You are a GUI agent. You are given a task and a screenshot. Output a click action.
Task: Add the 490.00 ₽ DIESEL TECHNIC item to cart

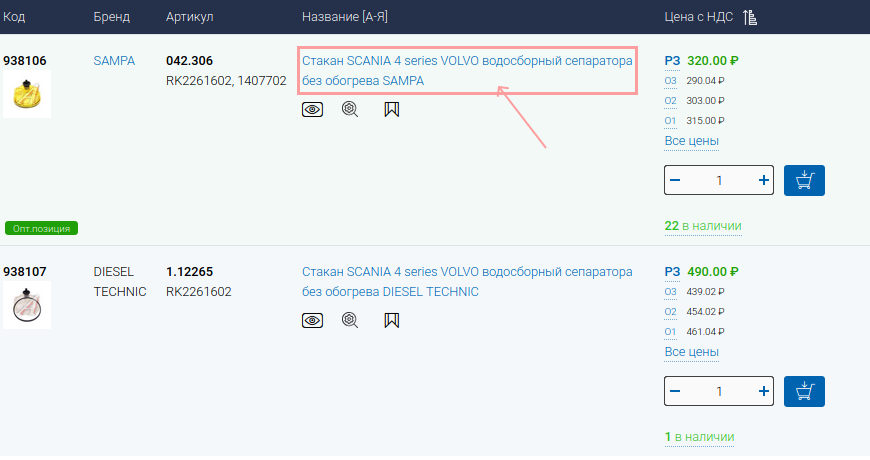coord(804,391)
